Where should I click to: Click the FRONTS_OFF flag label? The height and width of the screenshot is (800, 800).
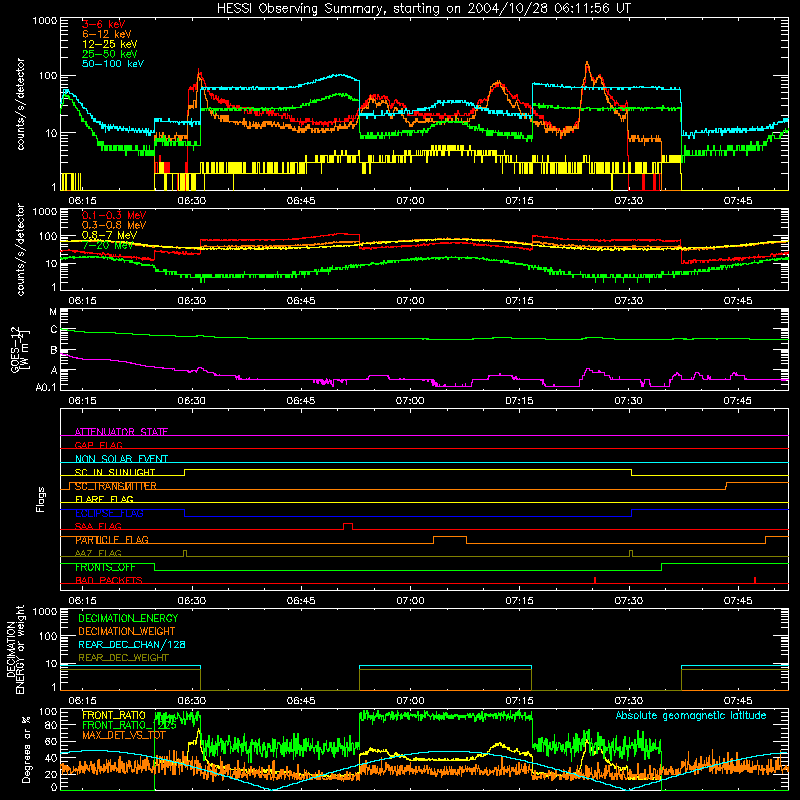pyautogui.click(x=105, y=567)
